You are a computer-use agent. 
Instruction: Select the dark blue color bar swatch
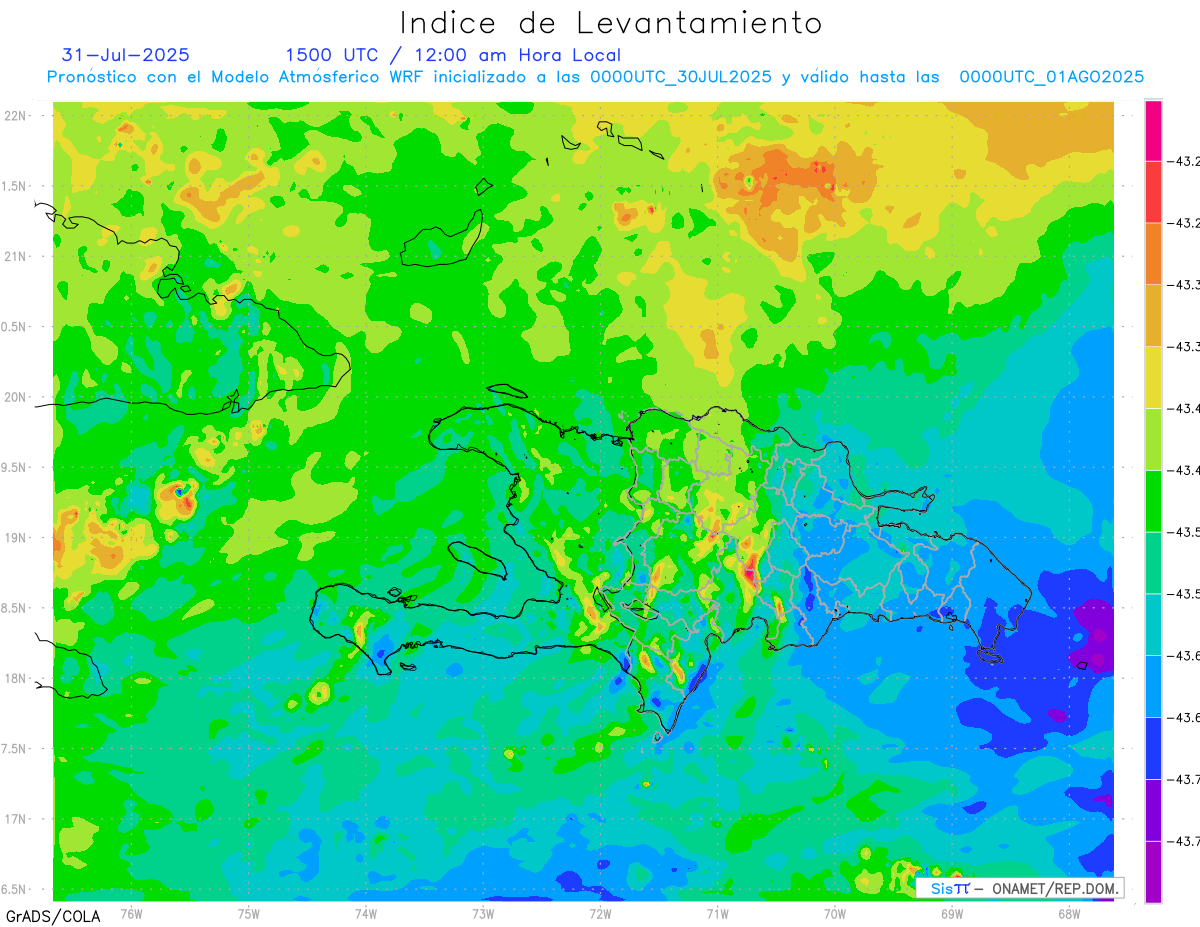pyautogui.click(x=1153, y=748)
